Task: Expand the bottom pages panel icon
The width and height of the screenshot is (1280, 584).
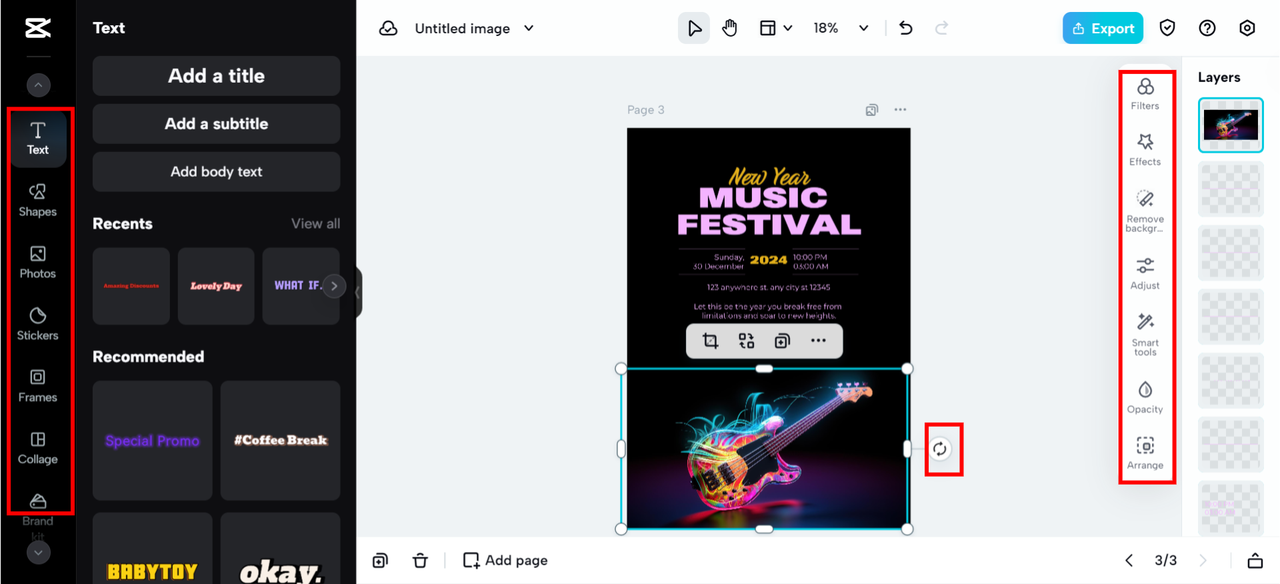Action: pos(1255,561)
